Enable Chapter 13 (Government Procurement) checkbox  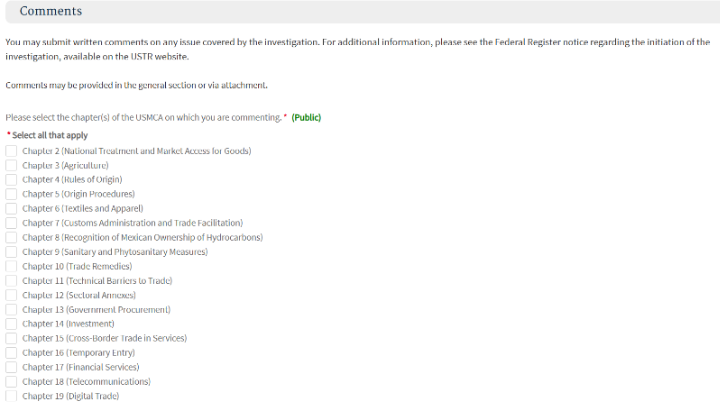pyautogui.click(x=11, y=310)
